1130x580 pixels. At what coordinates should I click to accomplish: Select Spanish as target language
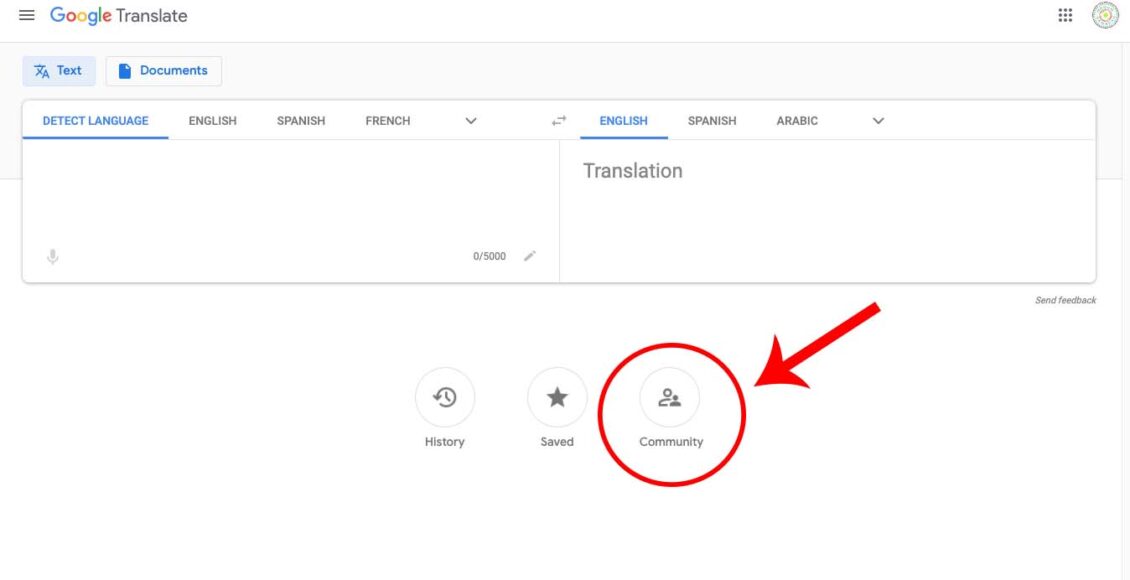[x=712, y=121]
